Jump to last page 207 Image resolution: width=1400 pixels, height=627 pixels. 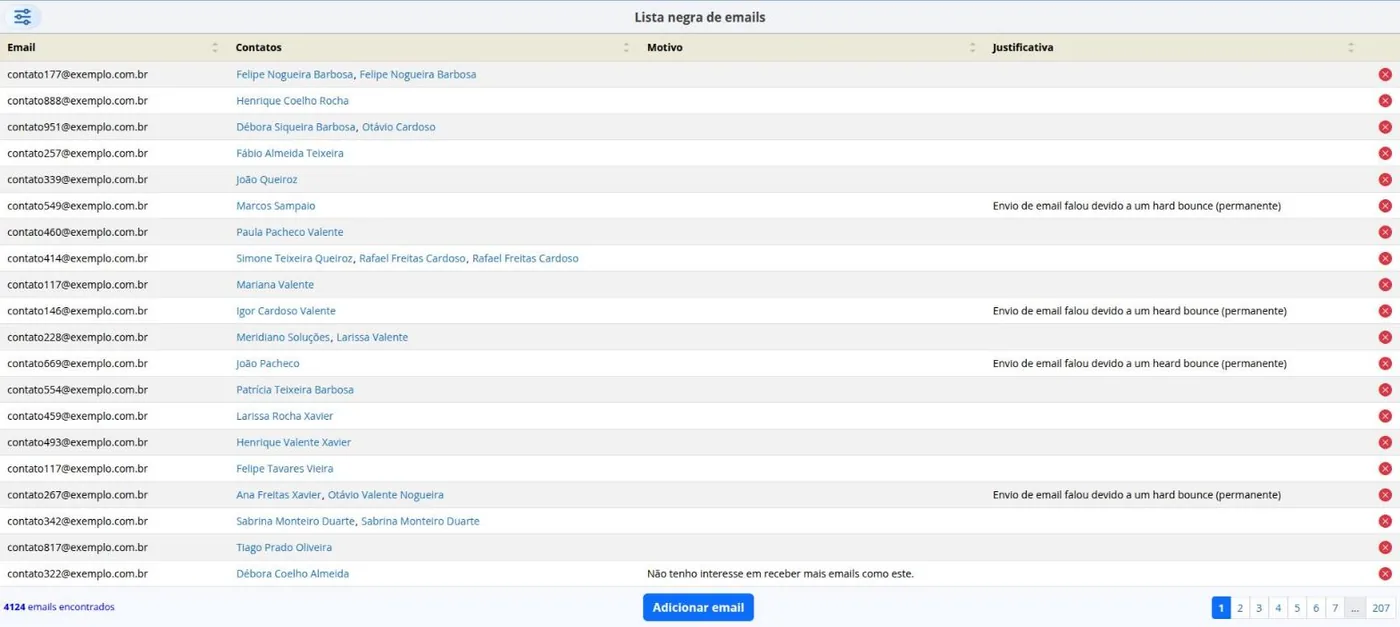point(1381,608)
